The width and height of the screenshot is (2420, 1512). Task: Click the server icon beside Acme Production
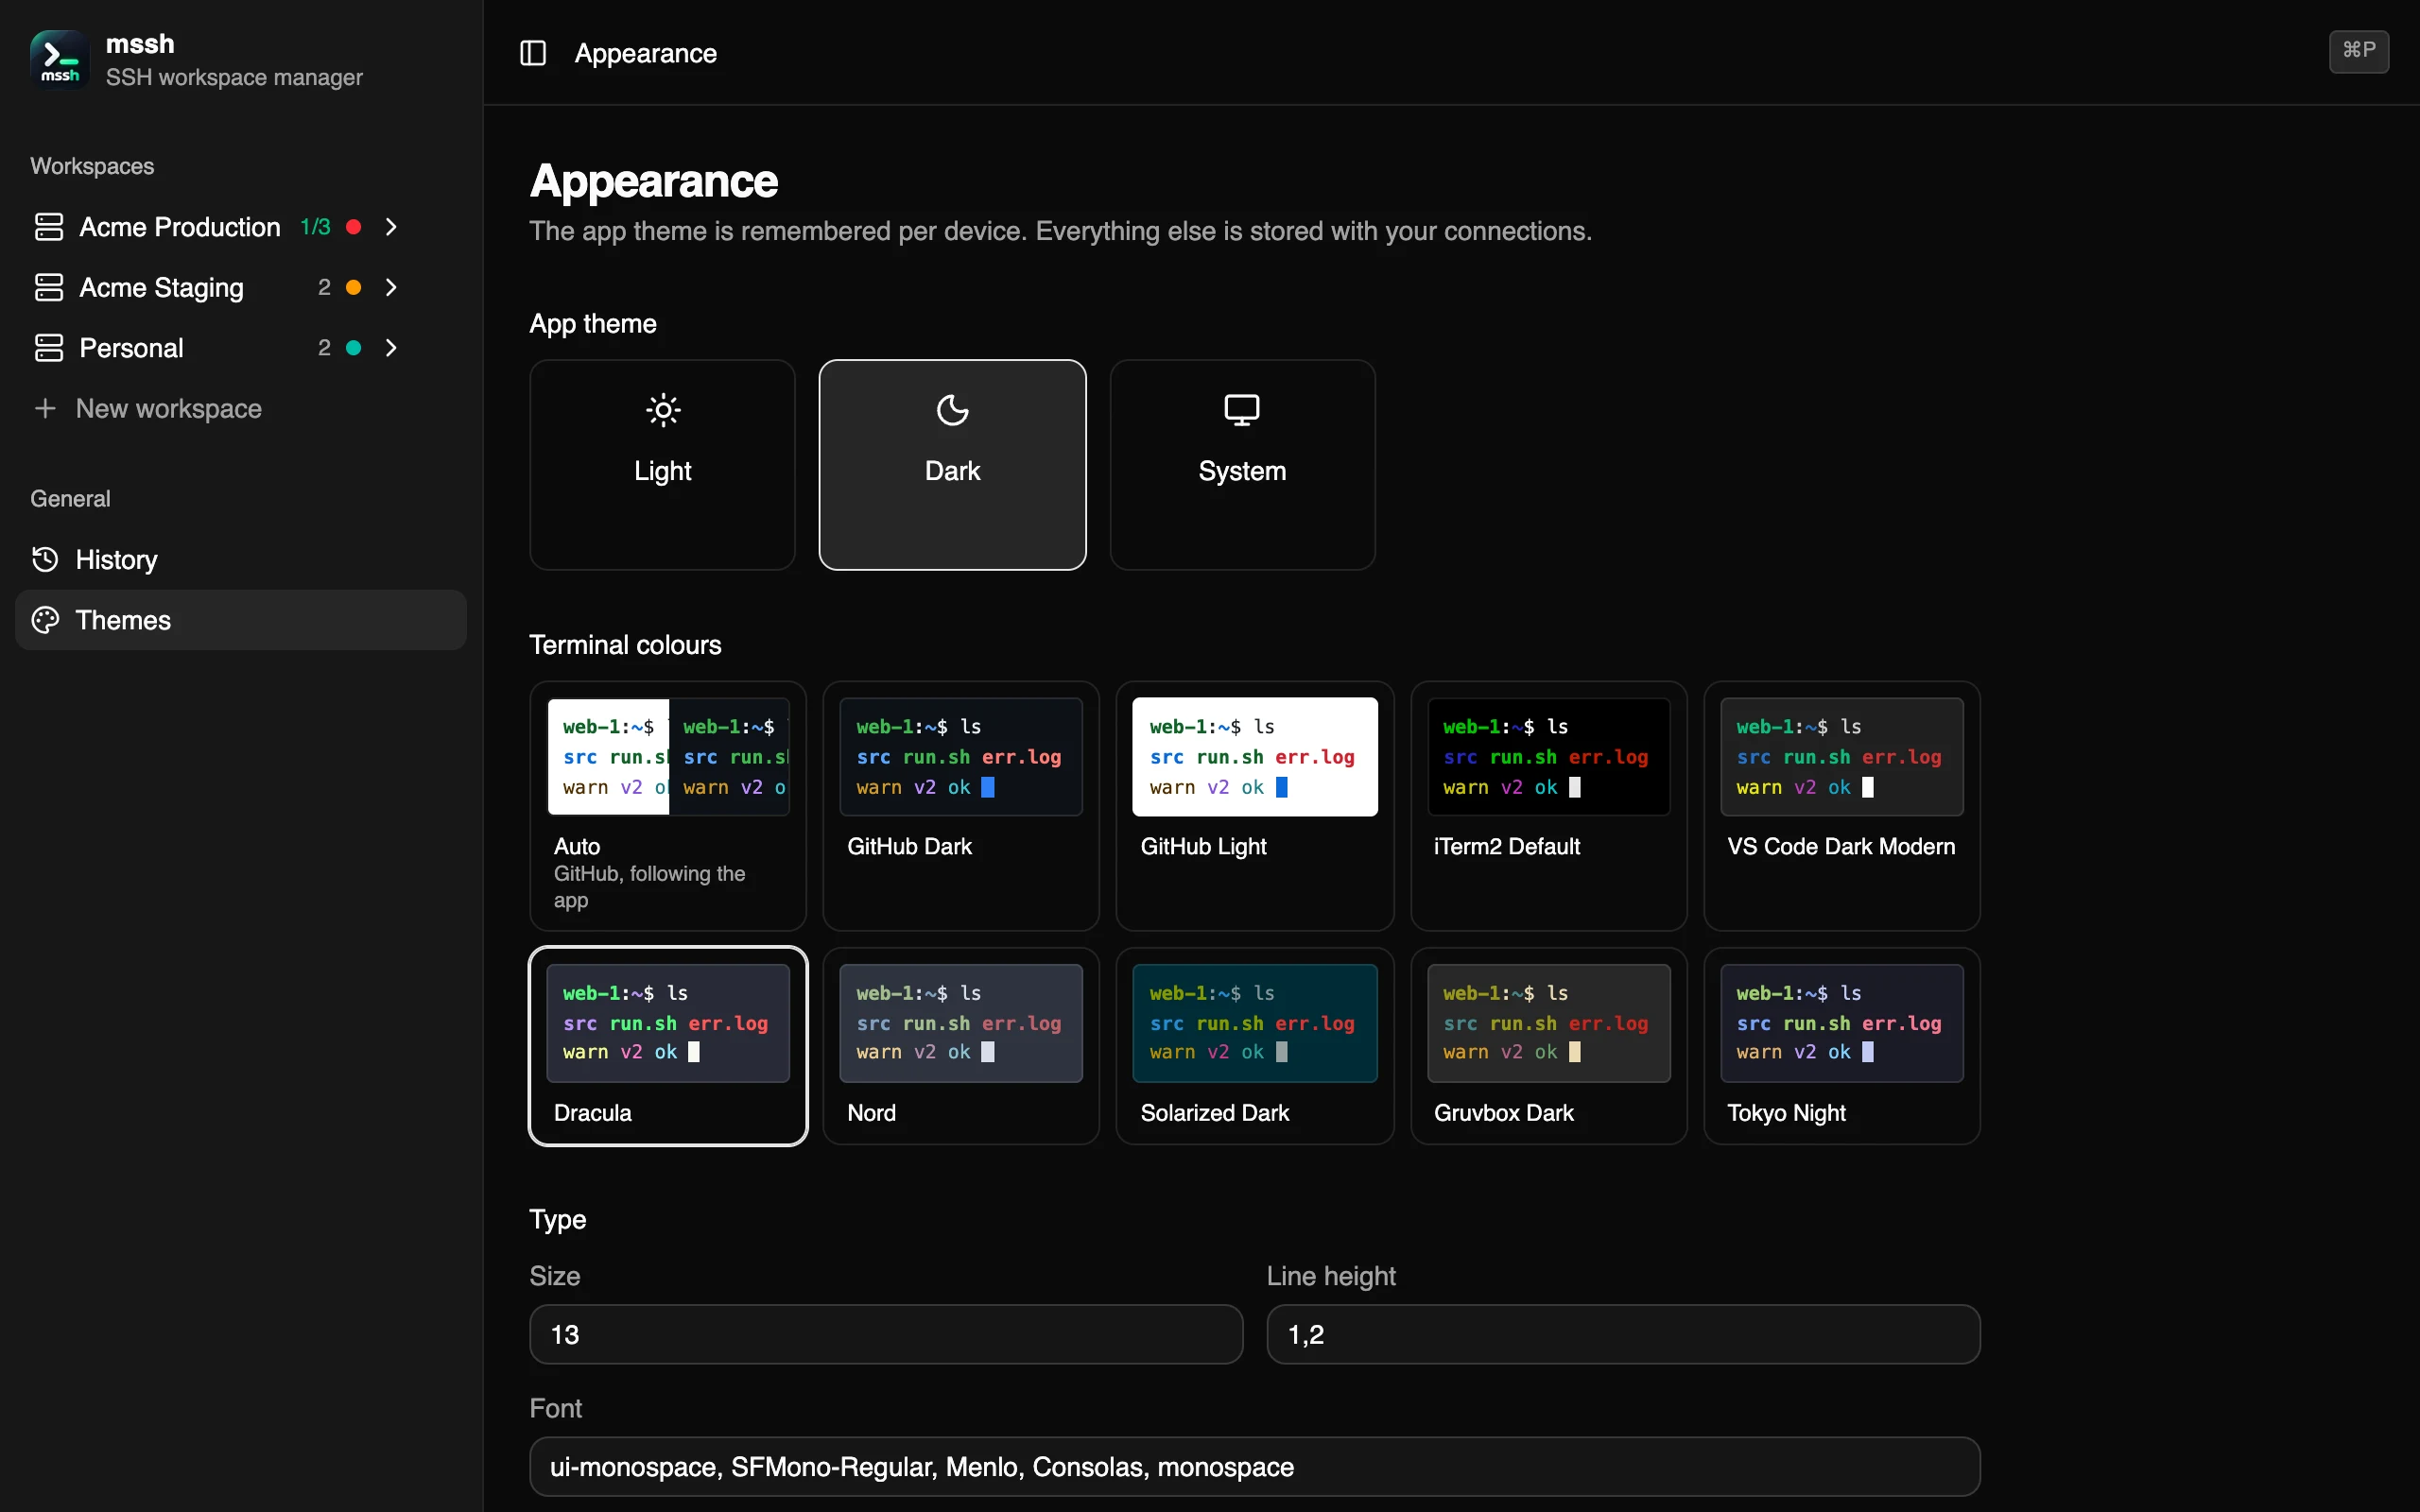pyautogui.click(x=49, y=227)
